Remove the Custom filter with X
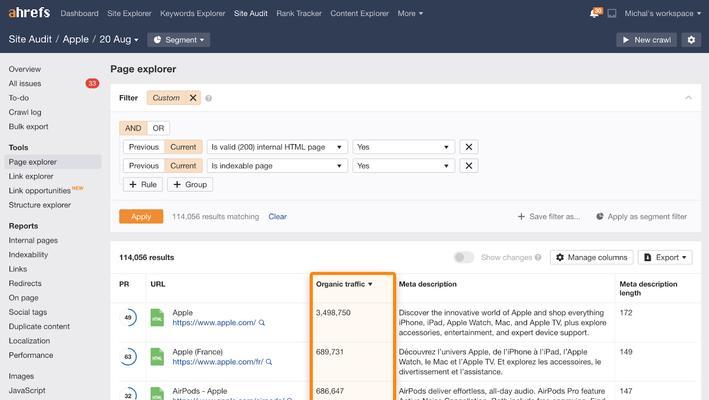Viewport: 709px width, 400px height. click(193, 98)
